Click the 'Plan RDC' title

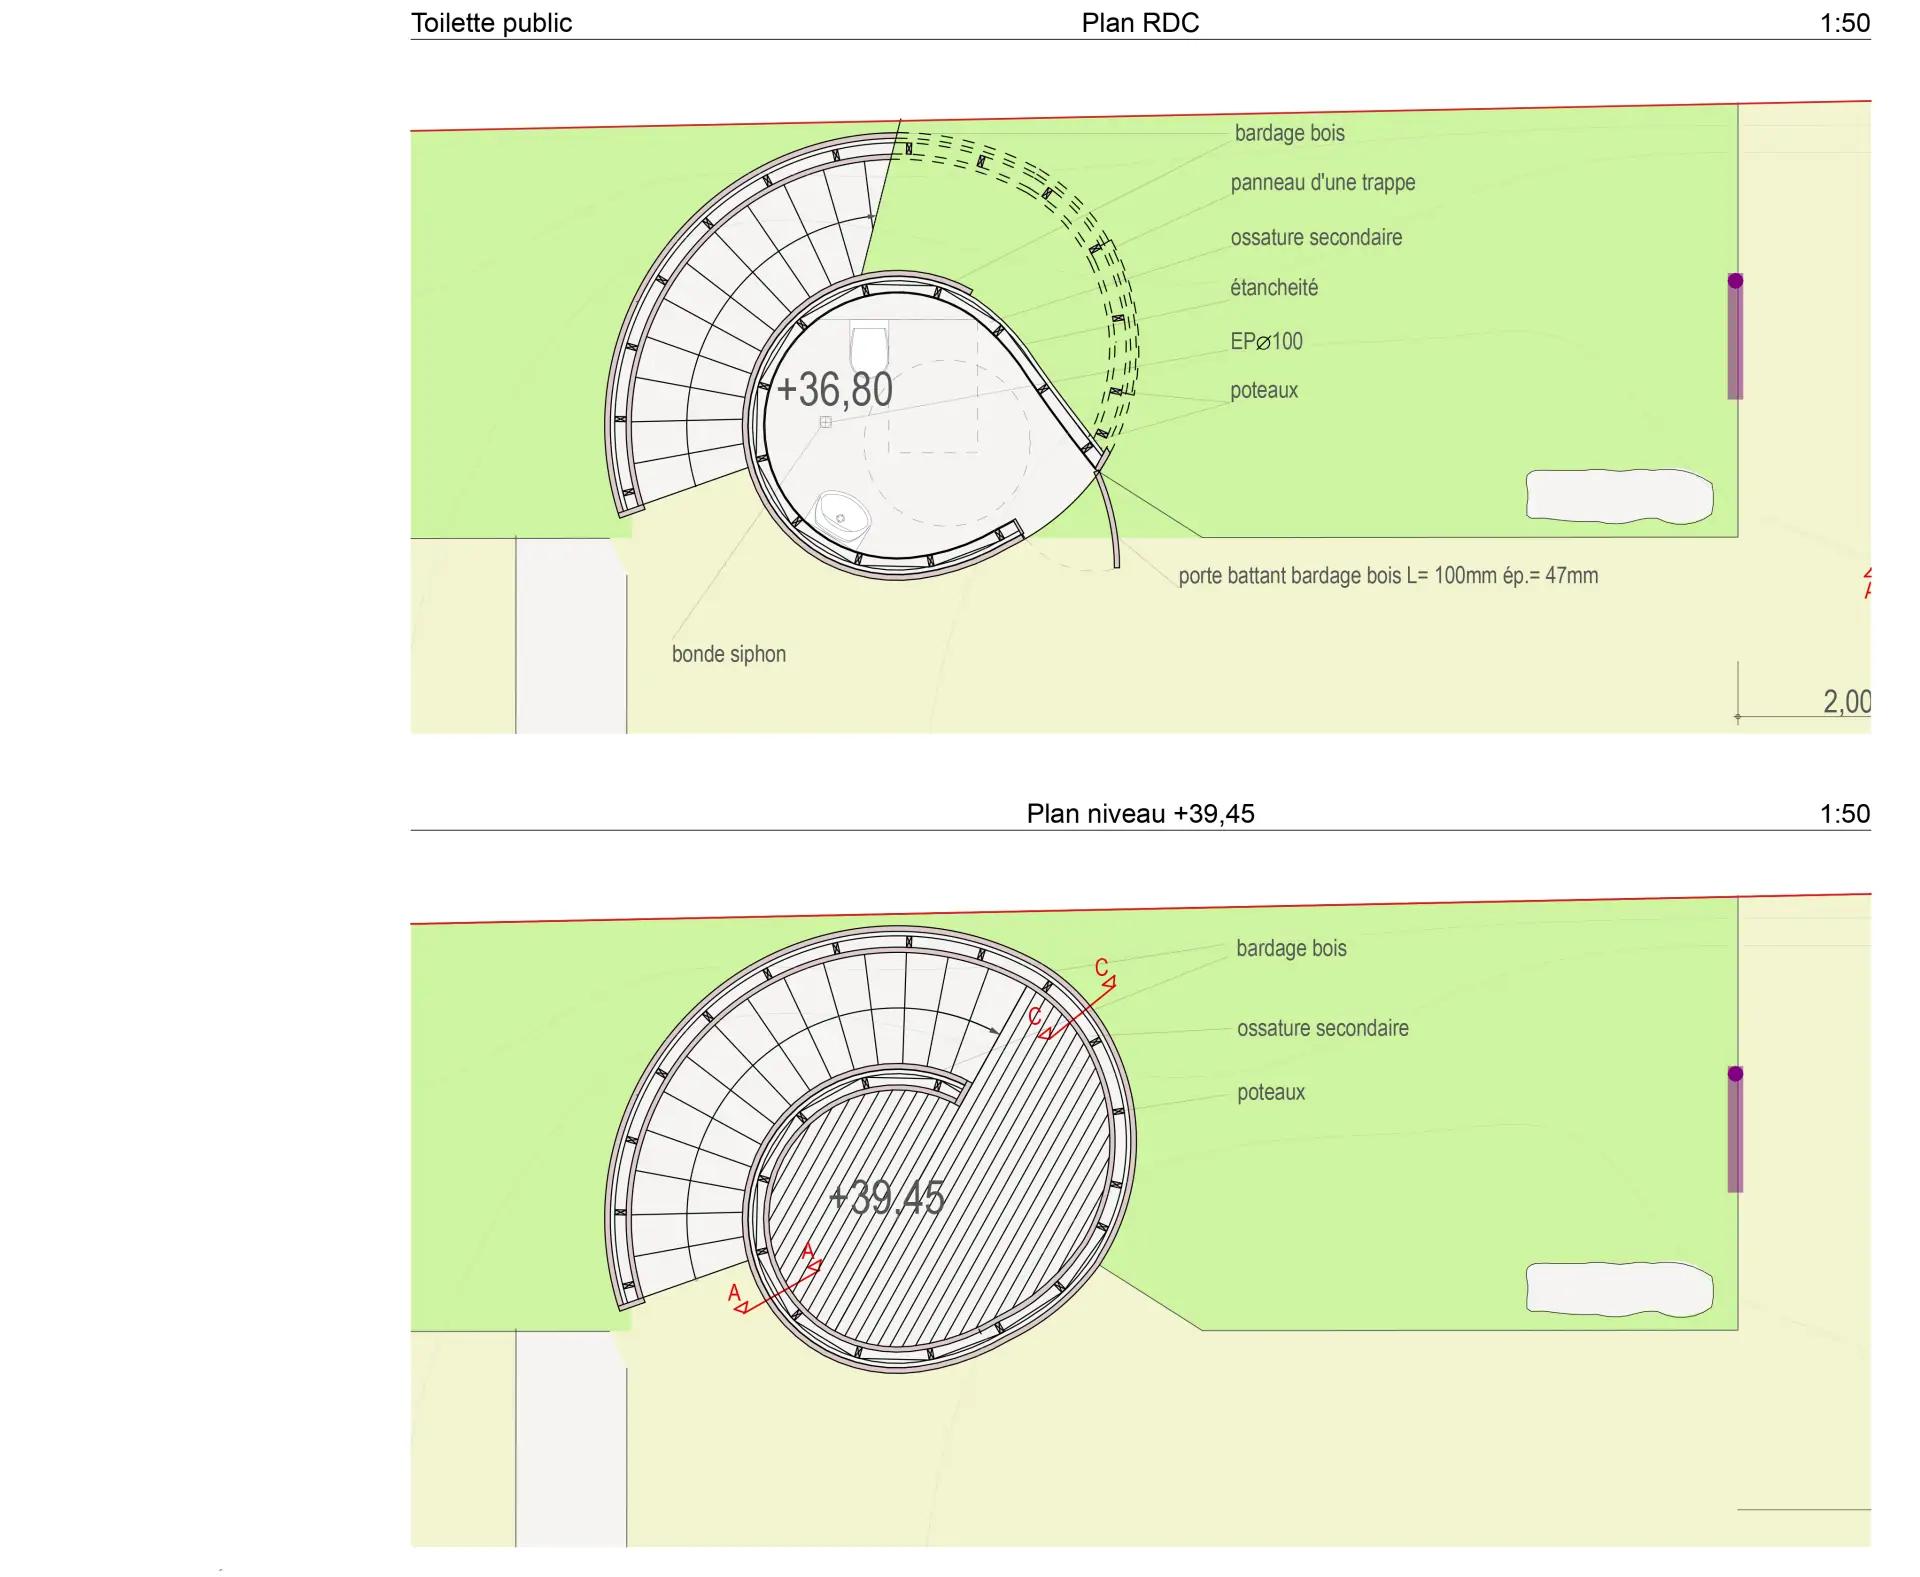pyautogui.click(x=1139, y=23)
